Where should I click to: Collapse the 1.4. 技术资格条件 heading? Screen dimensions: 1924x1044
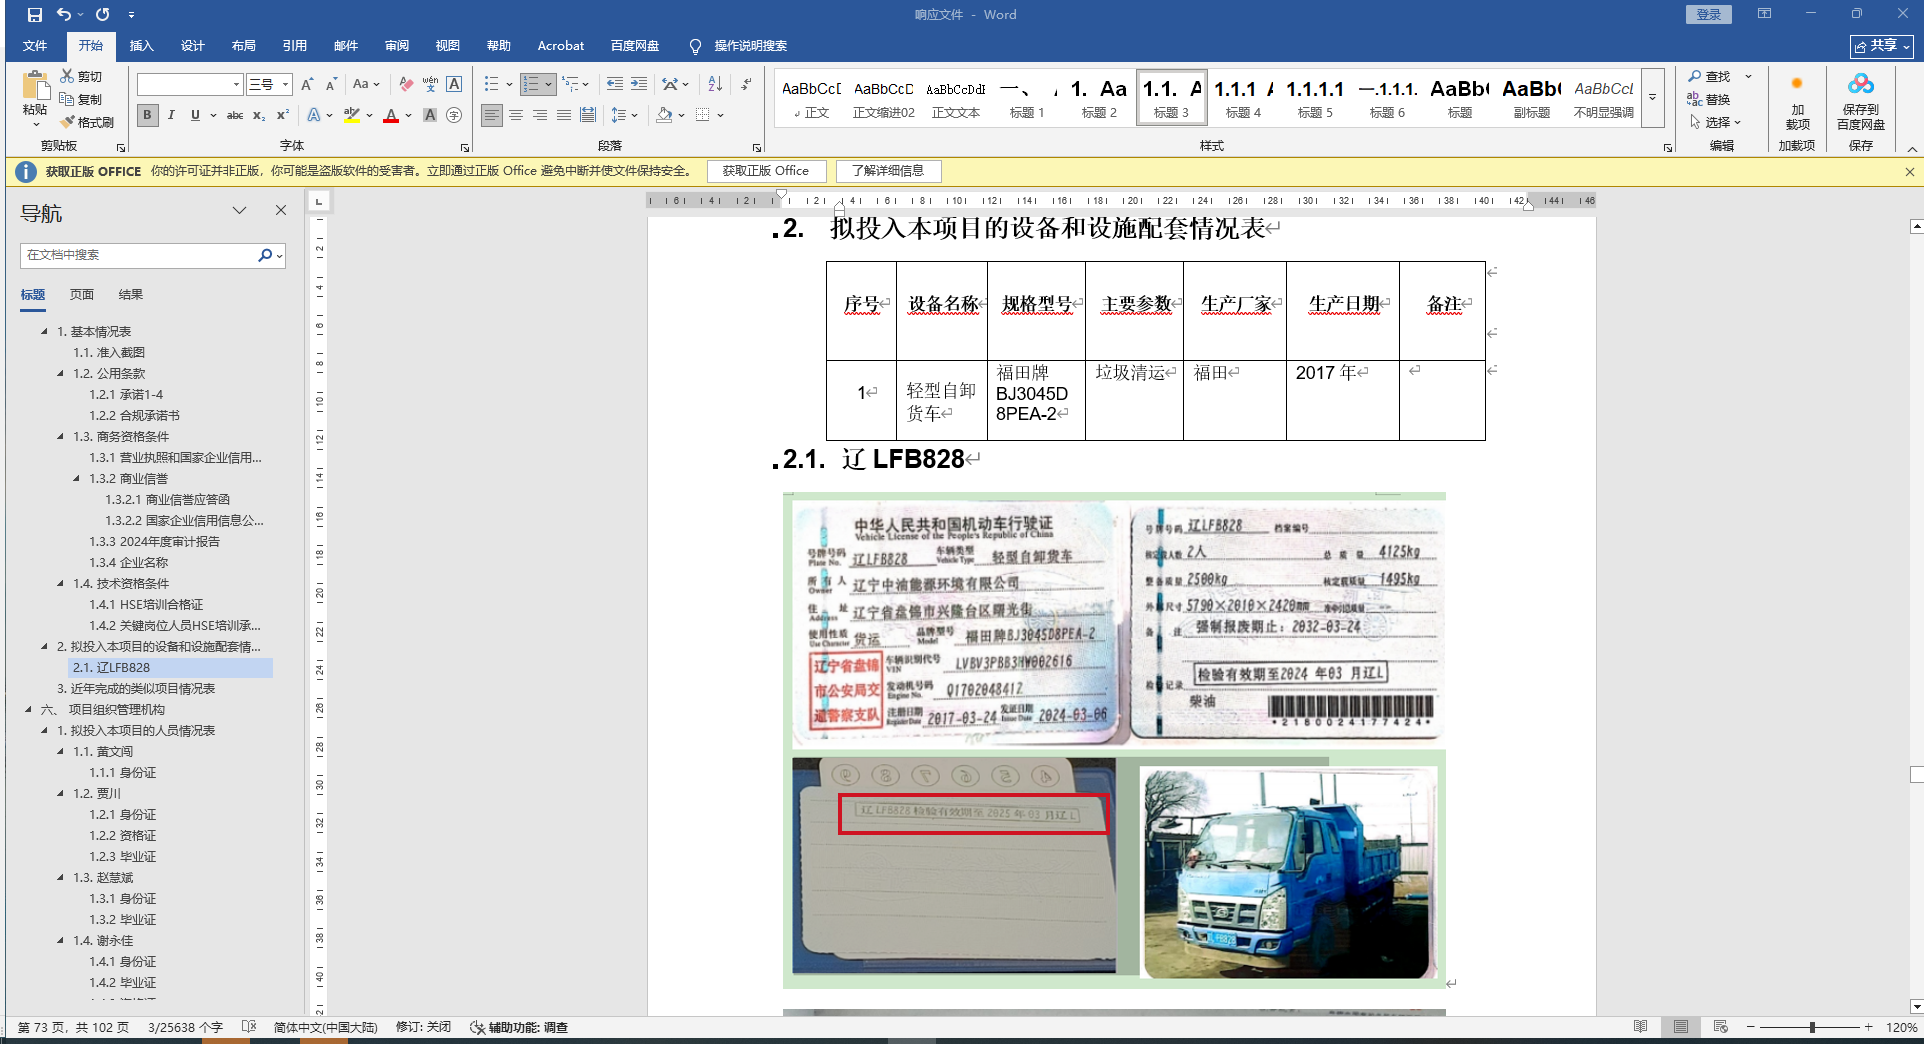click(61, 584)
